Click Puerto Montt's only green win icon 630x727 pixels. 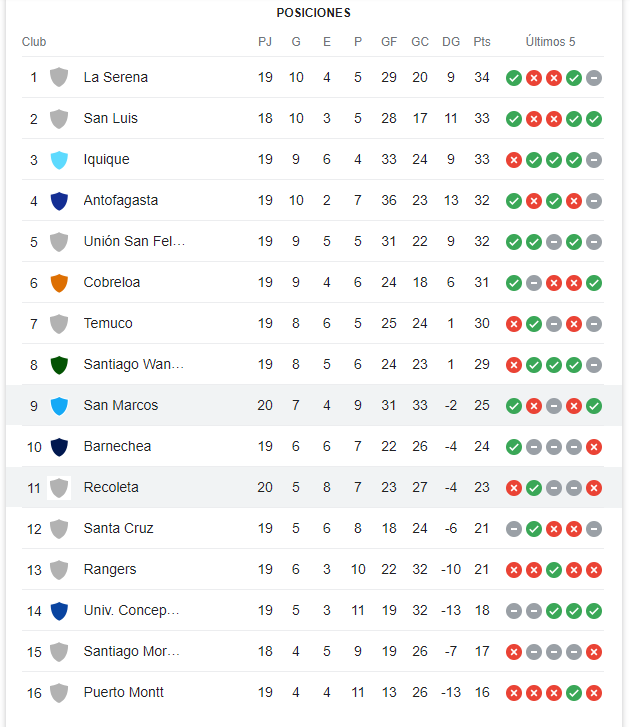point(574,693)
